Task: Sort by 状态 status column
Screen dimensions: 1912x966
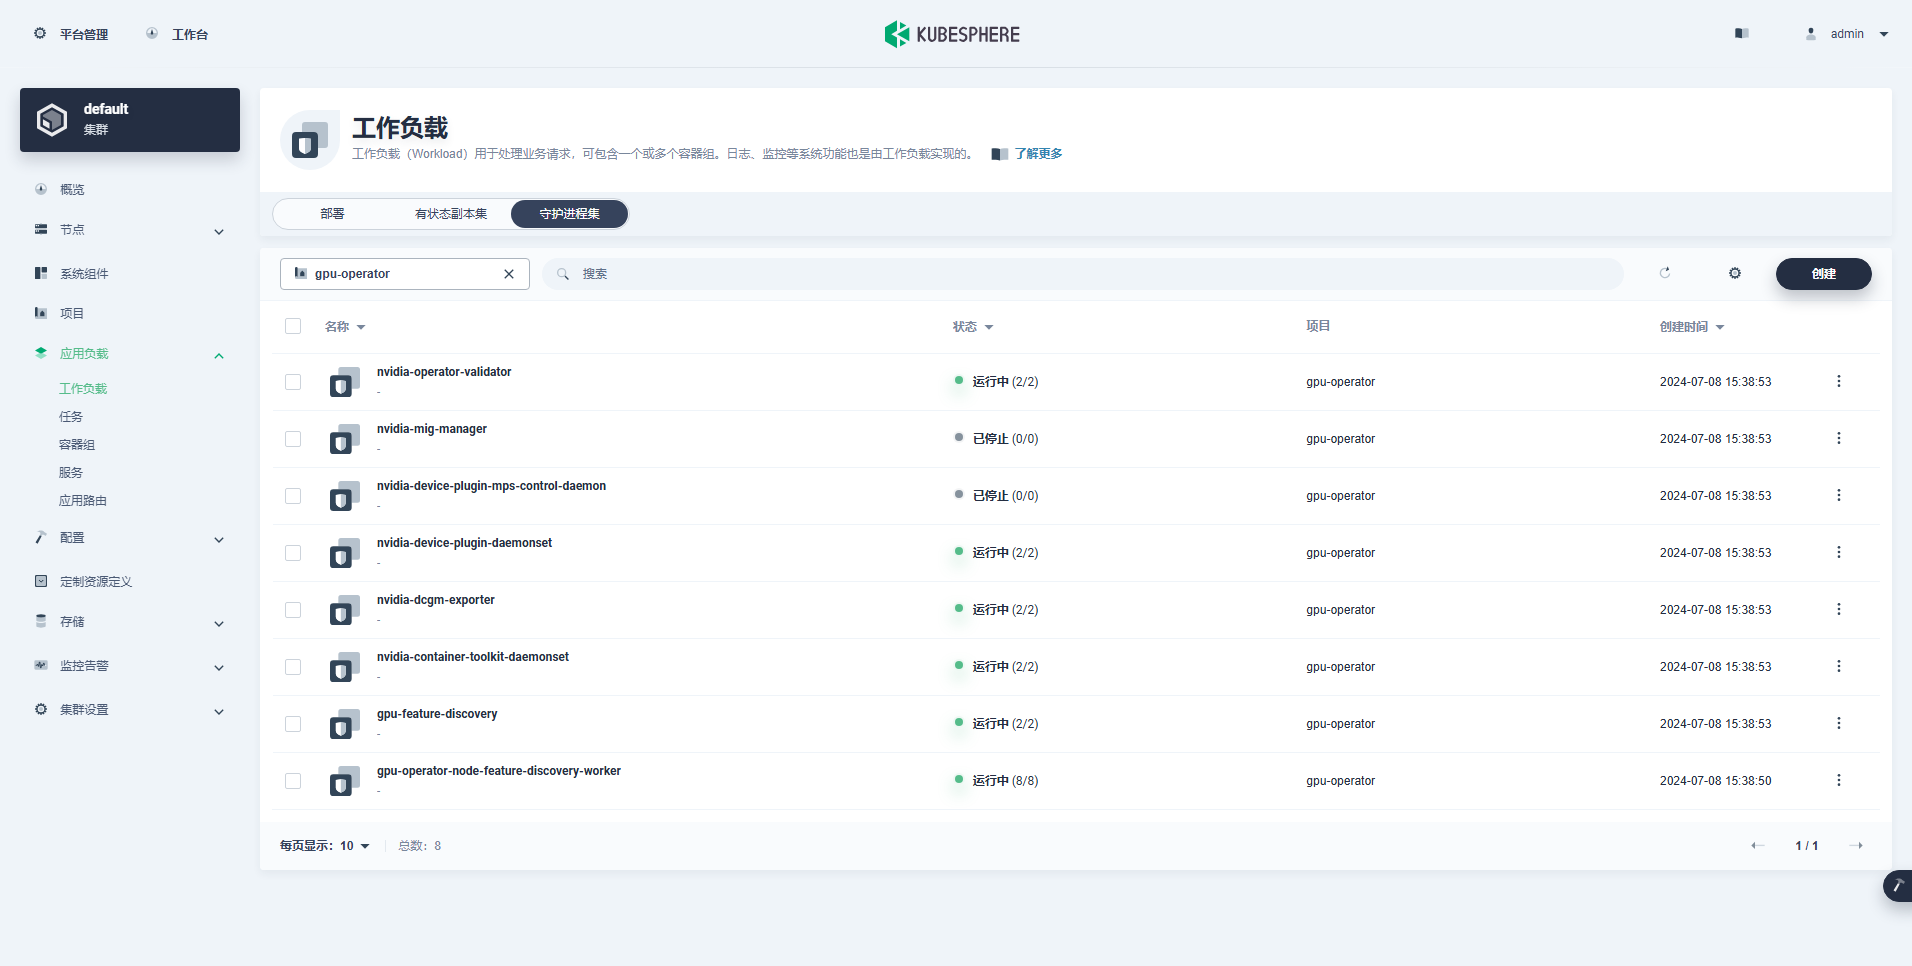Action: [973, 327]
